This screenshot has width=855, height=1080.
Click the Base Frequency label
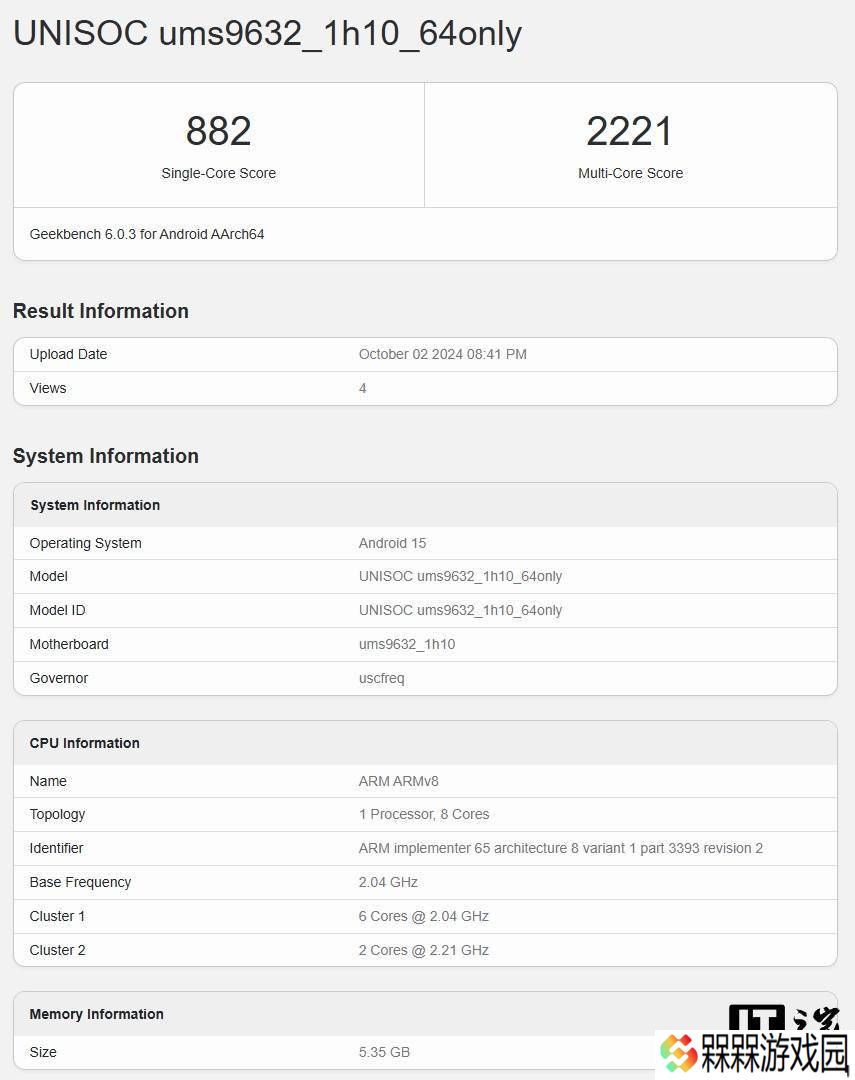80,882
